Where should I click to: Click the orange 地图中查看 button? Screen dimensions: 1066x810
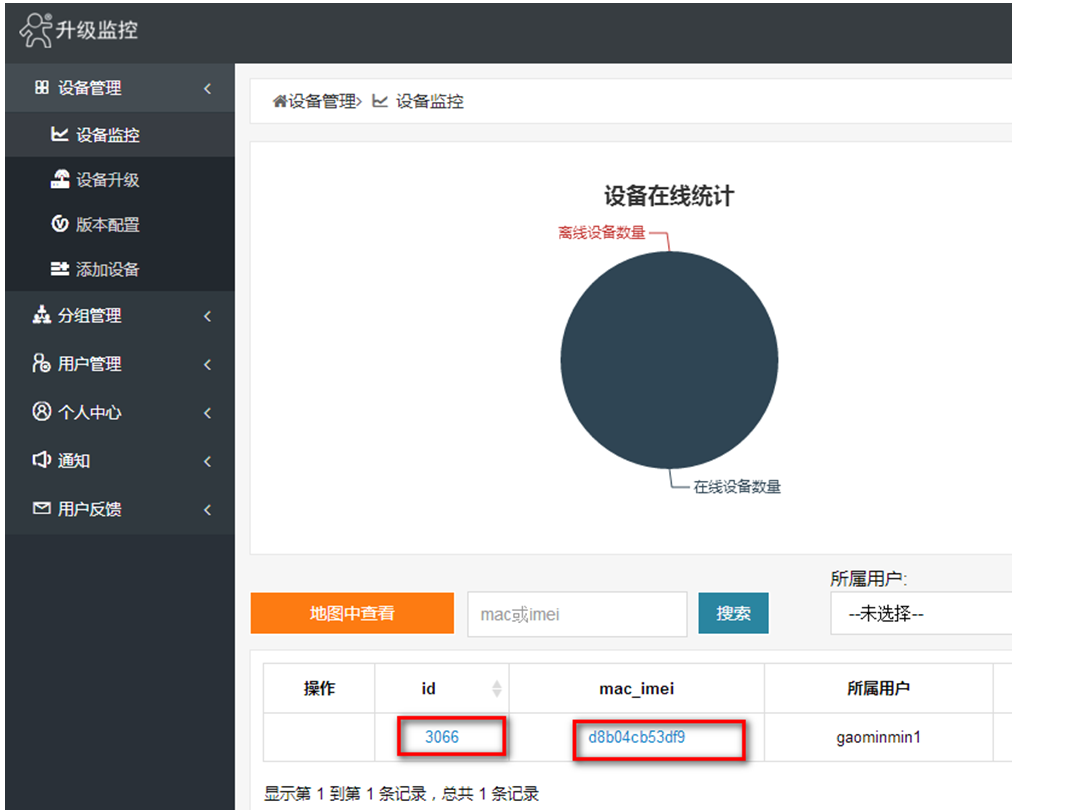pyautogui.click(x=352, y=613)
